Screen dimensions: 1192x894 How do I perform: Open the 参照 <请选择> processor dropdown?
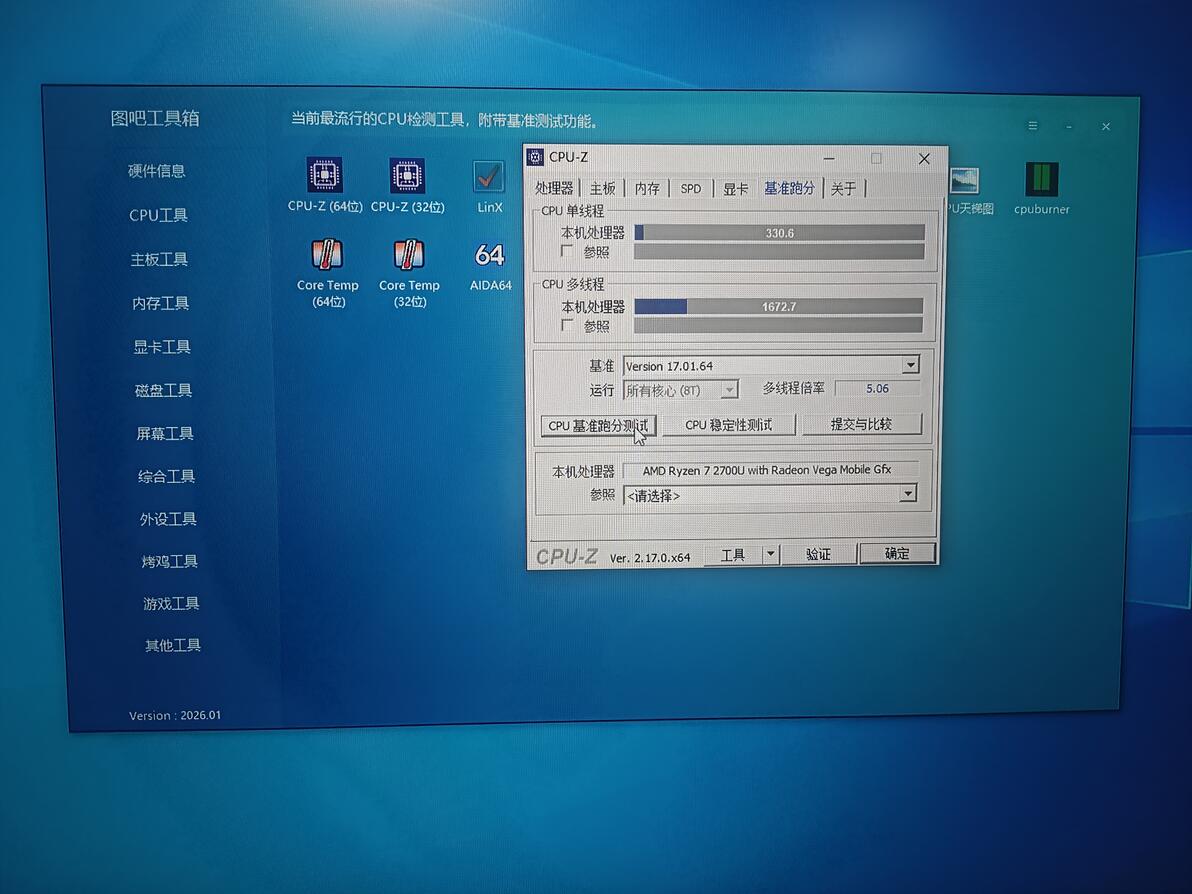click(x=770, y=495)
